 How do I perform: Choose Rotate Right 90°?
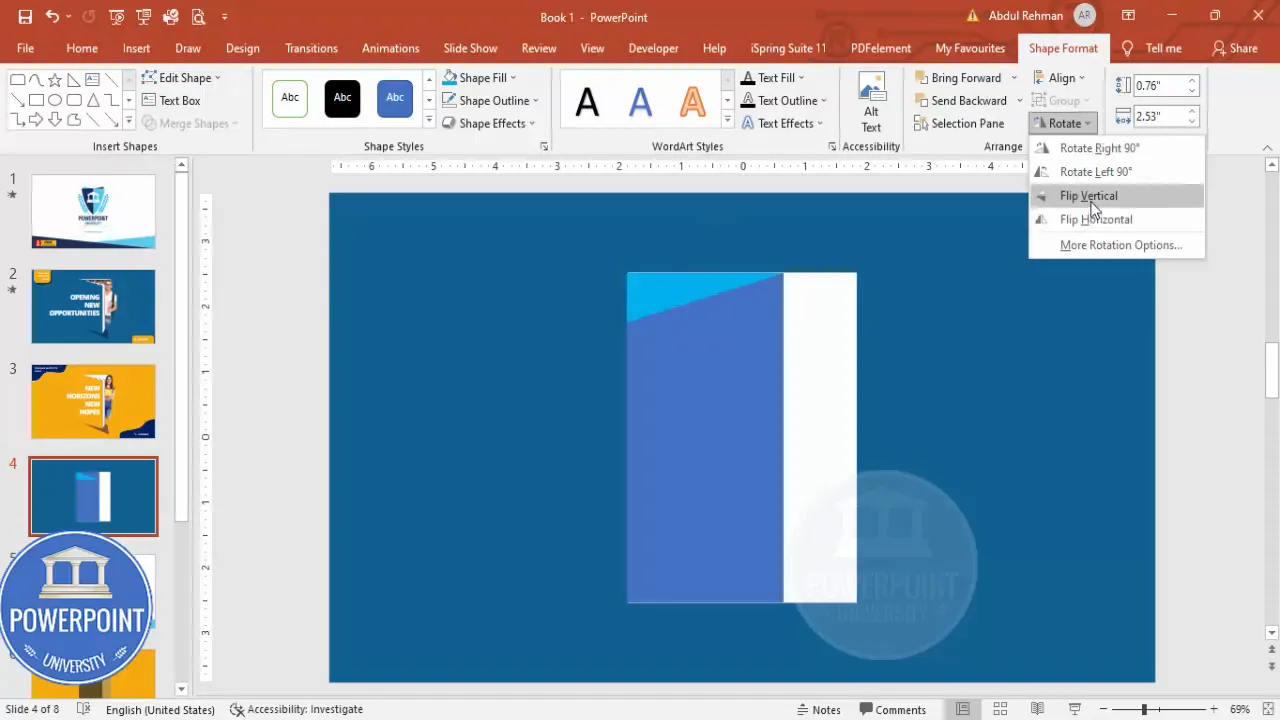pos(1116,148)
